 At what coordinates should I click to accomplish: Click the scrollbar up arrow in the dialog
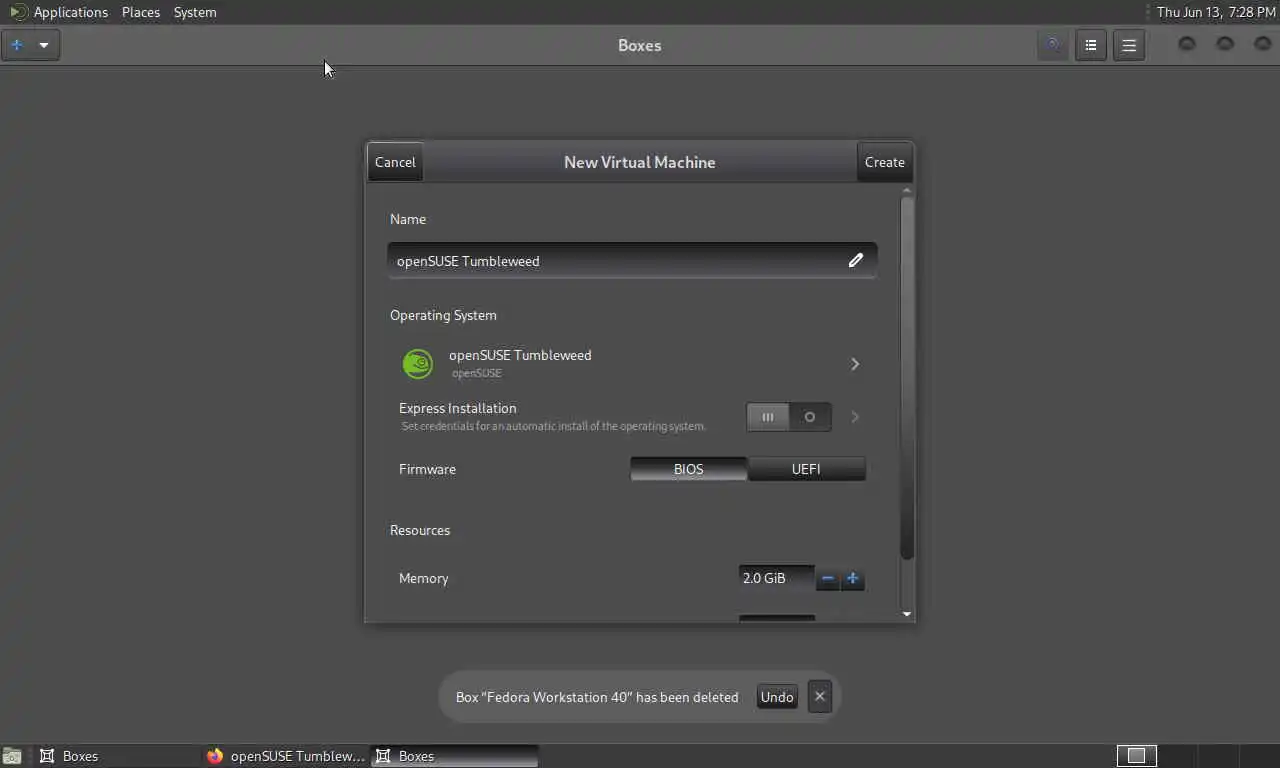point(907,190)
